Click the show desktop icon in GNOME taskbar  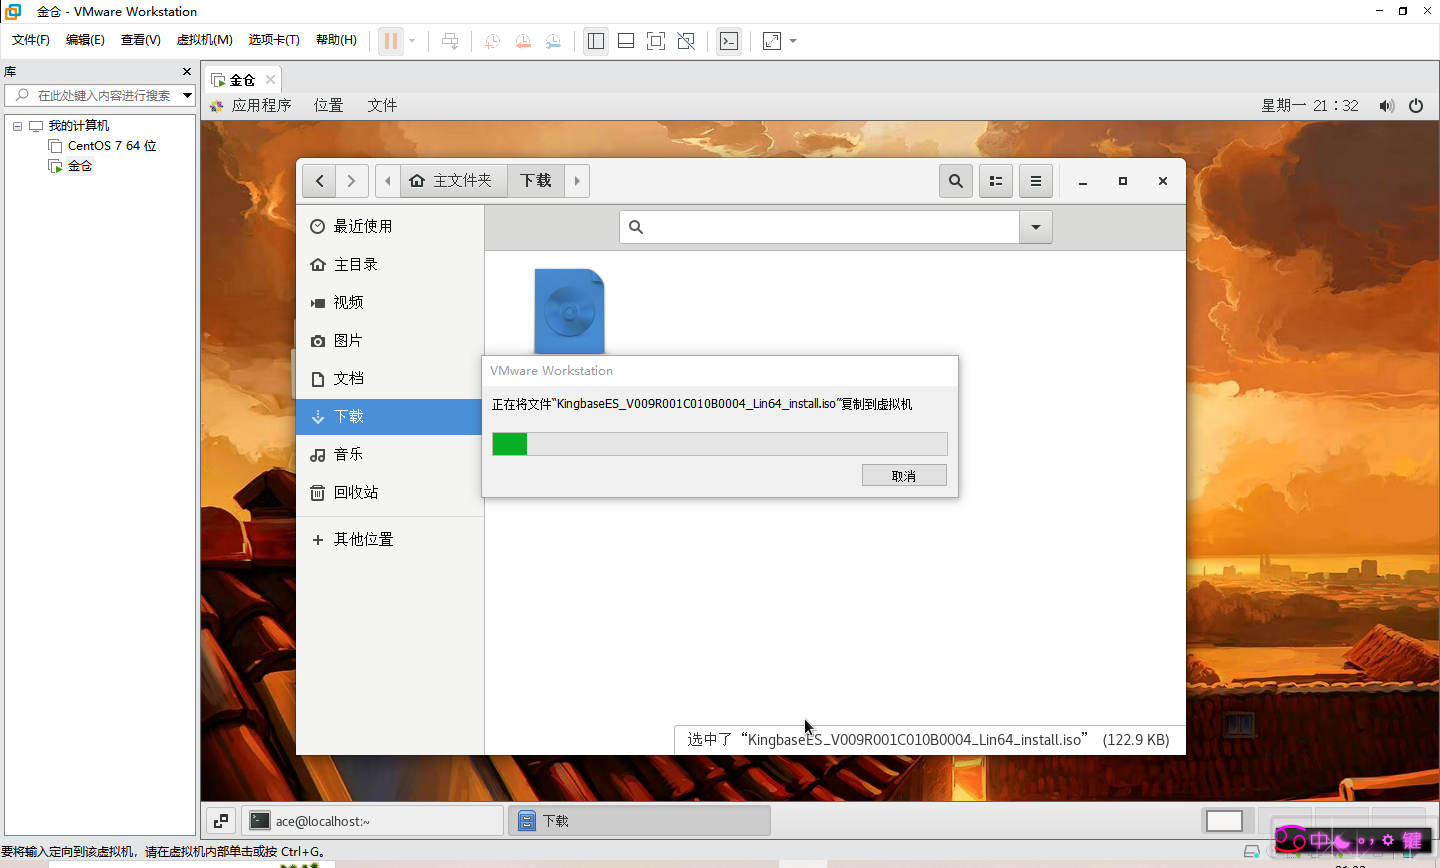pos(221,821)
